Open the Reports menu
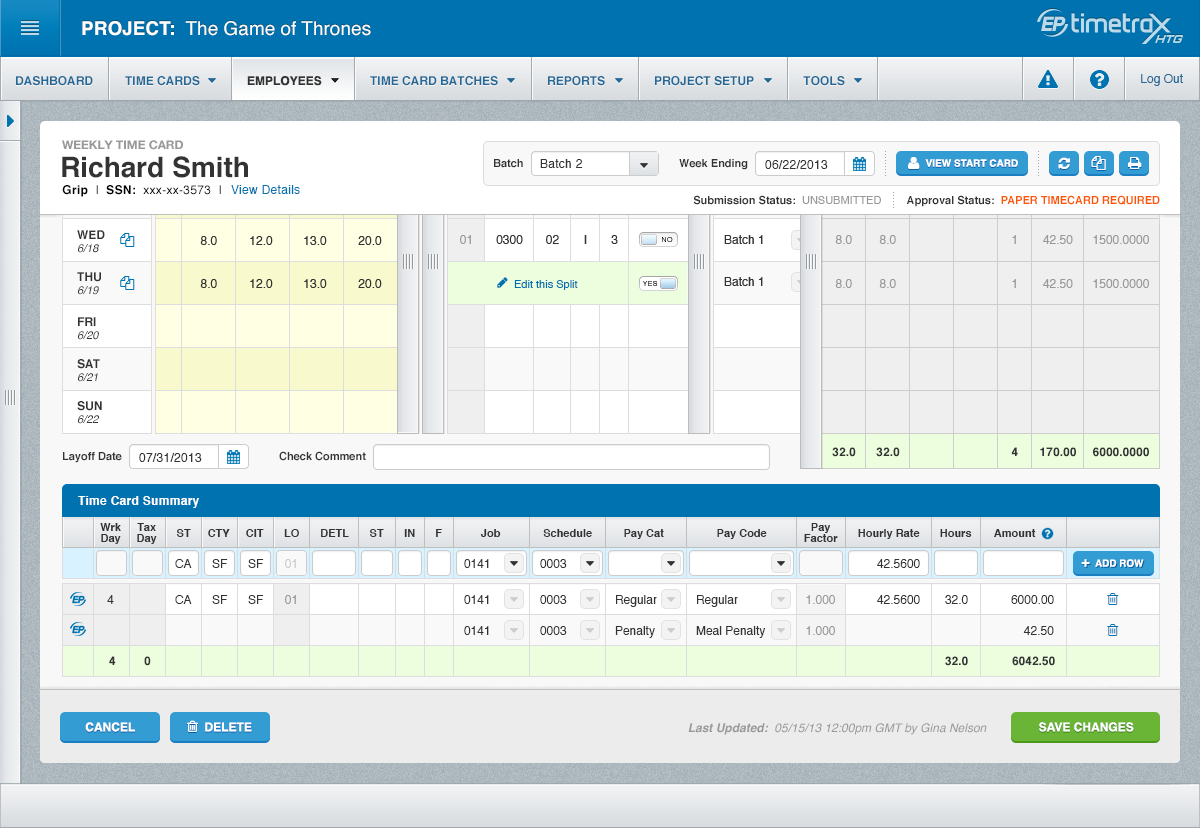 585,80
